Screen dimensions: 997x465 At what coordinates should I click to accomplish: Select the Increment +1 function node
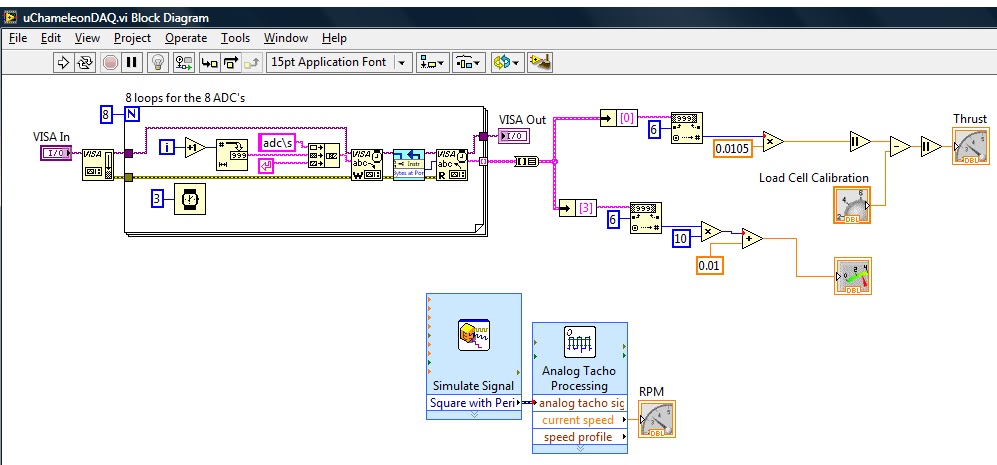pos(195,148)
